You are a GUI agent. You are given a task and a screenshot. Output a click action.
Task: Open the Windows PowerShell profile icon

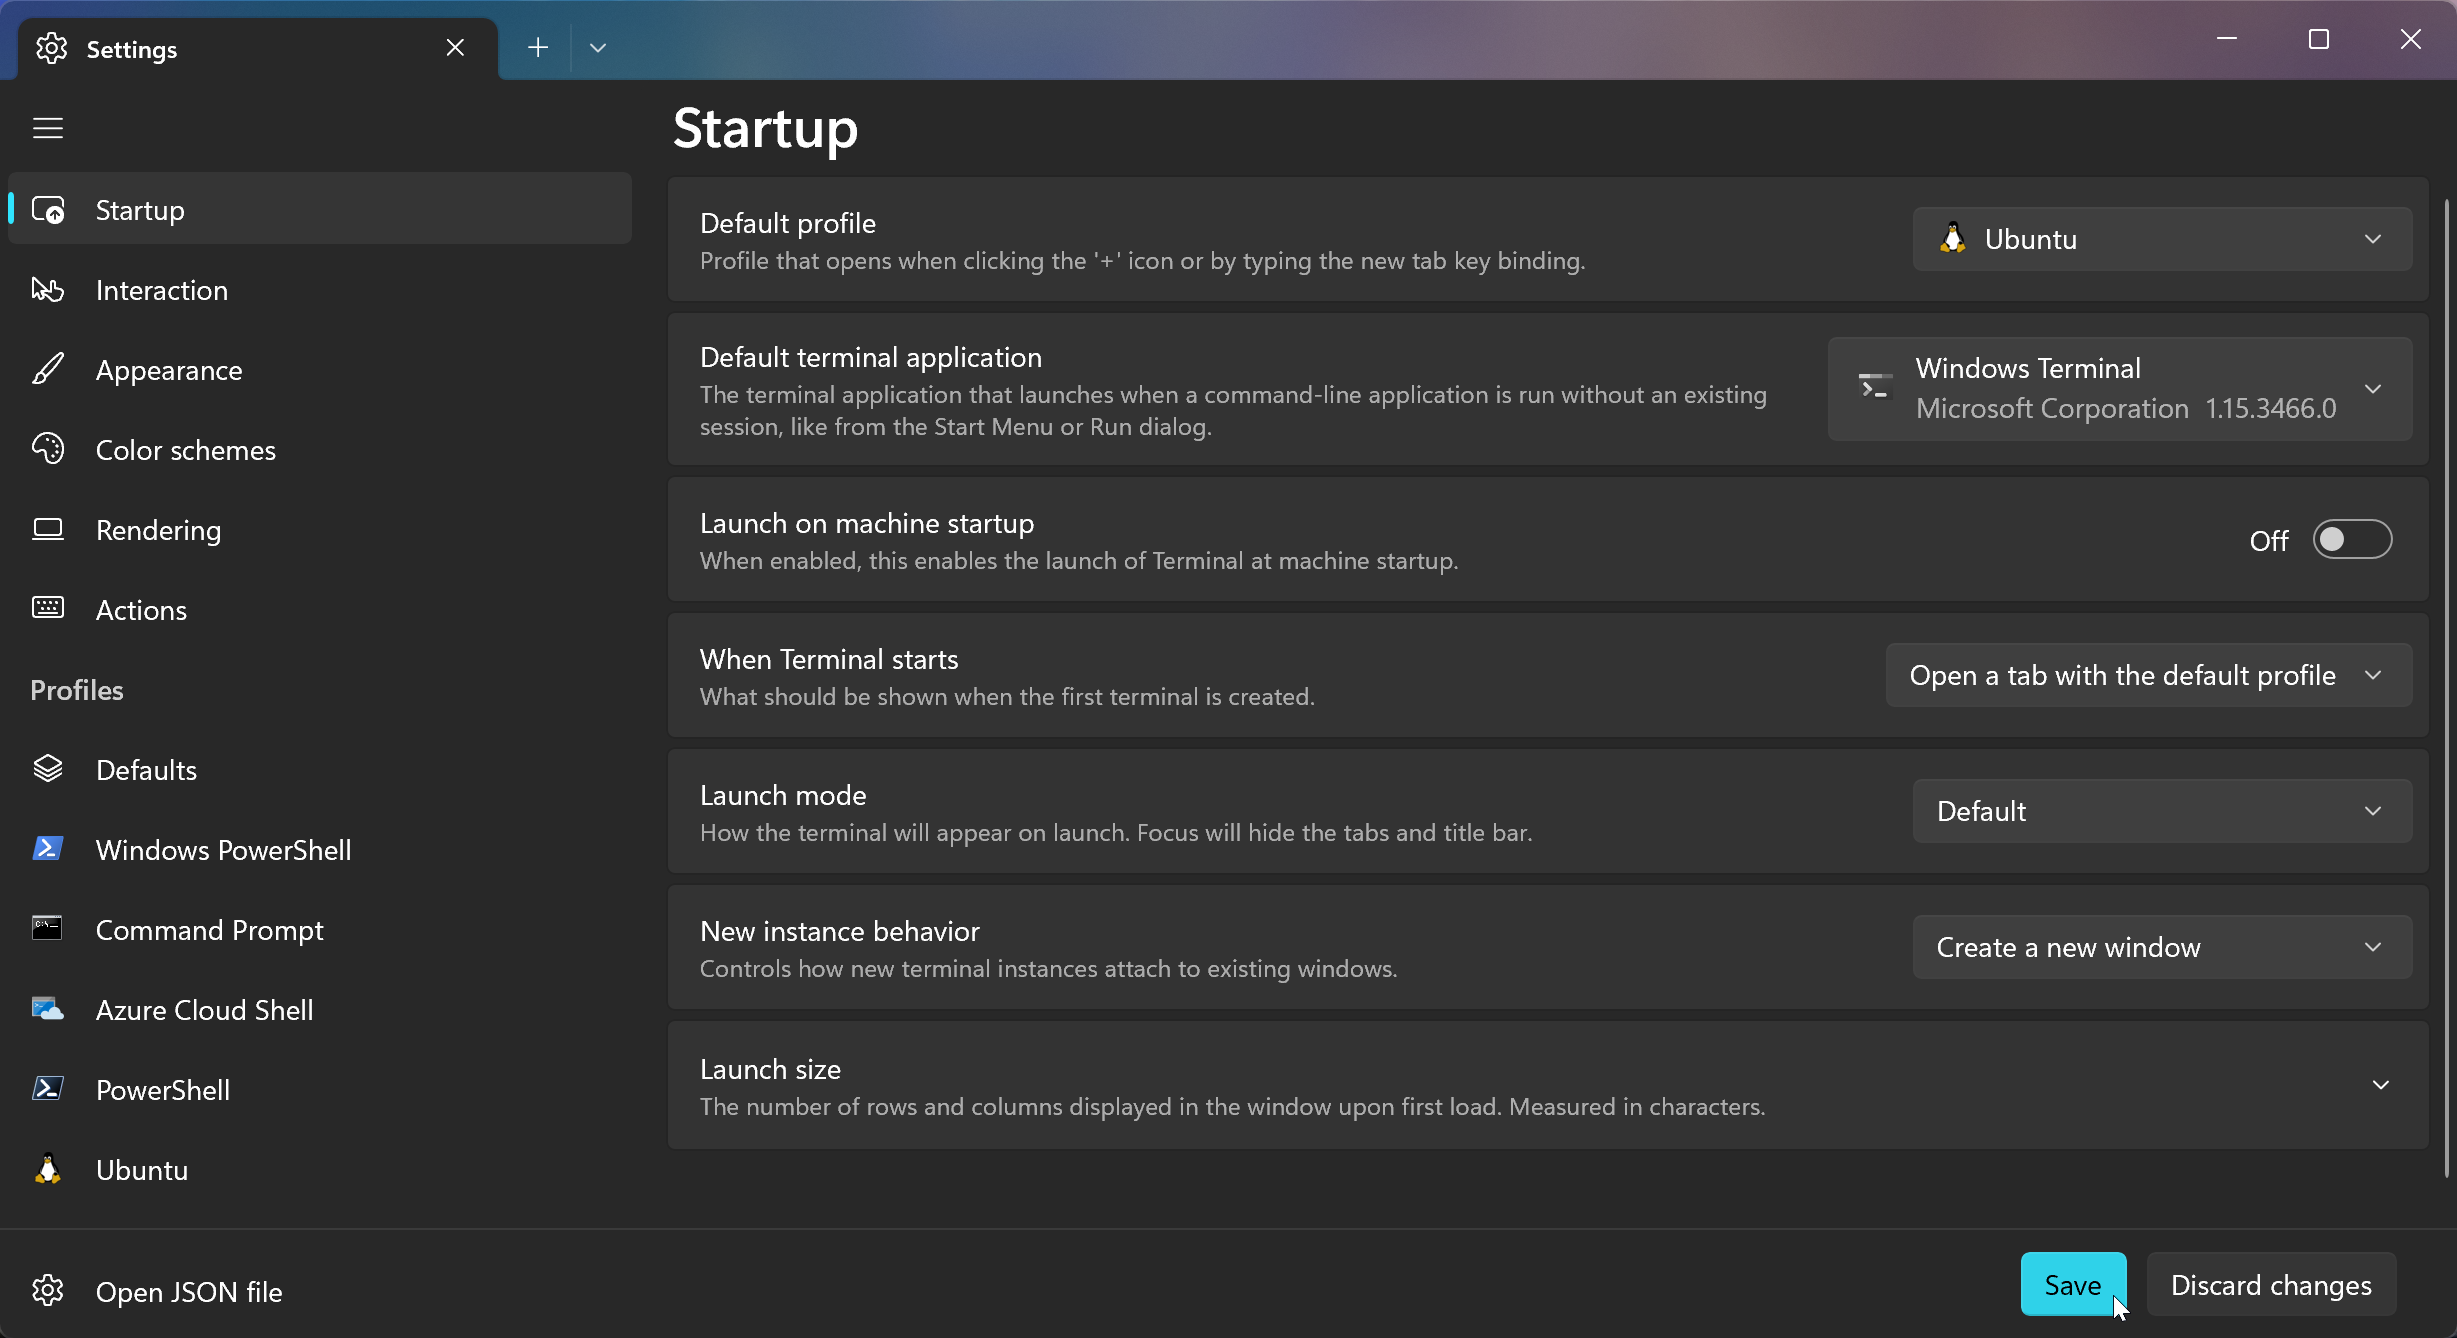pyautogui.click(x=47, y=848)
